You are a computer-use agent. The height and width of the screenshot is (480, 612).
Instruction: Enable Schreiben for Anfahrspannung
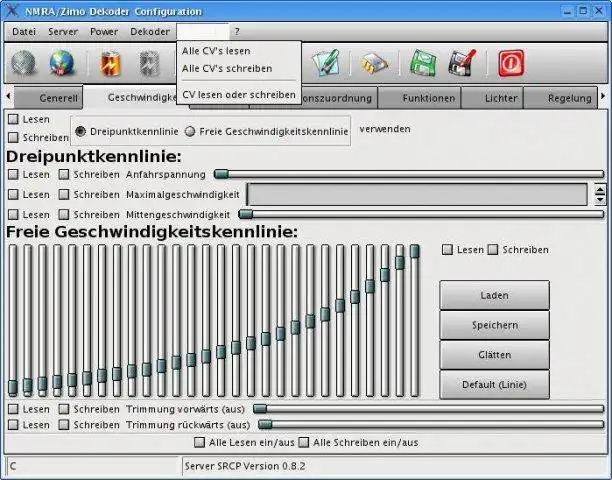64,174
